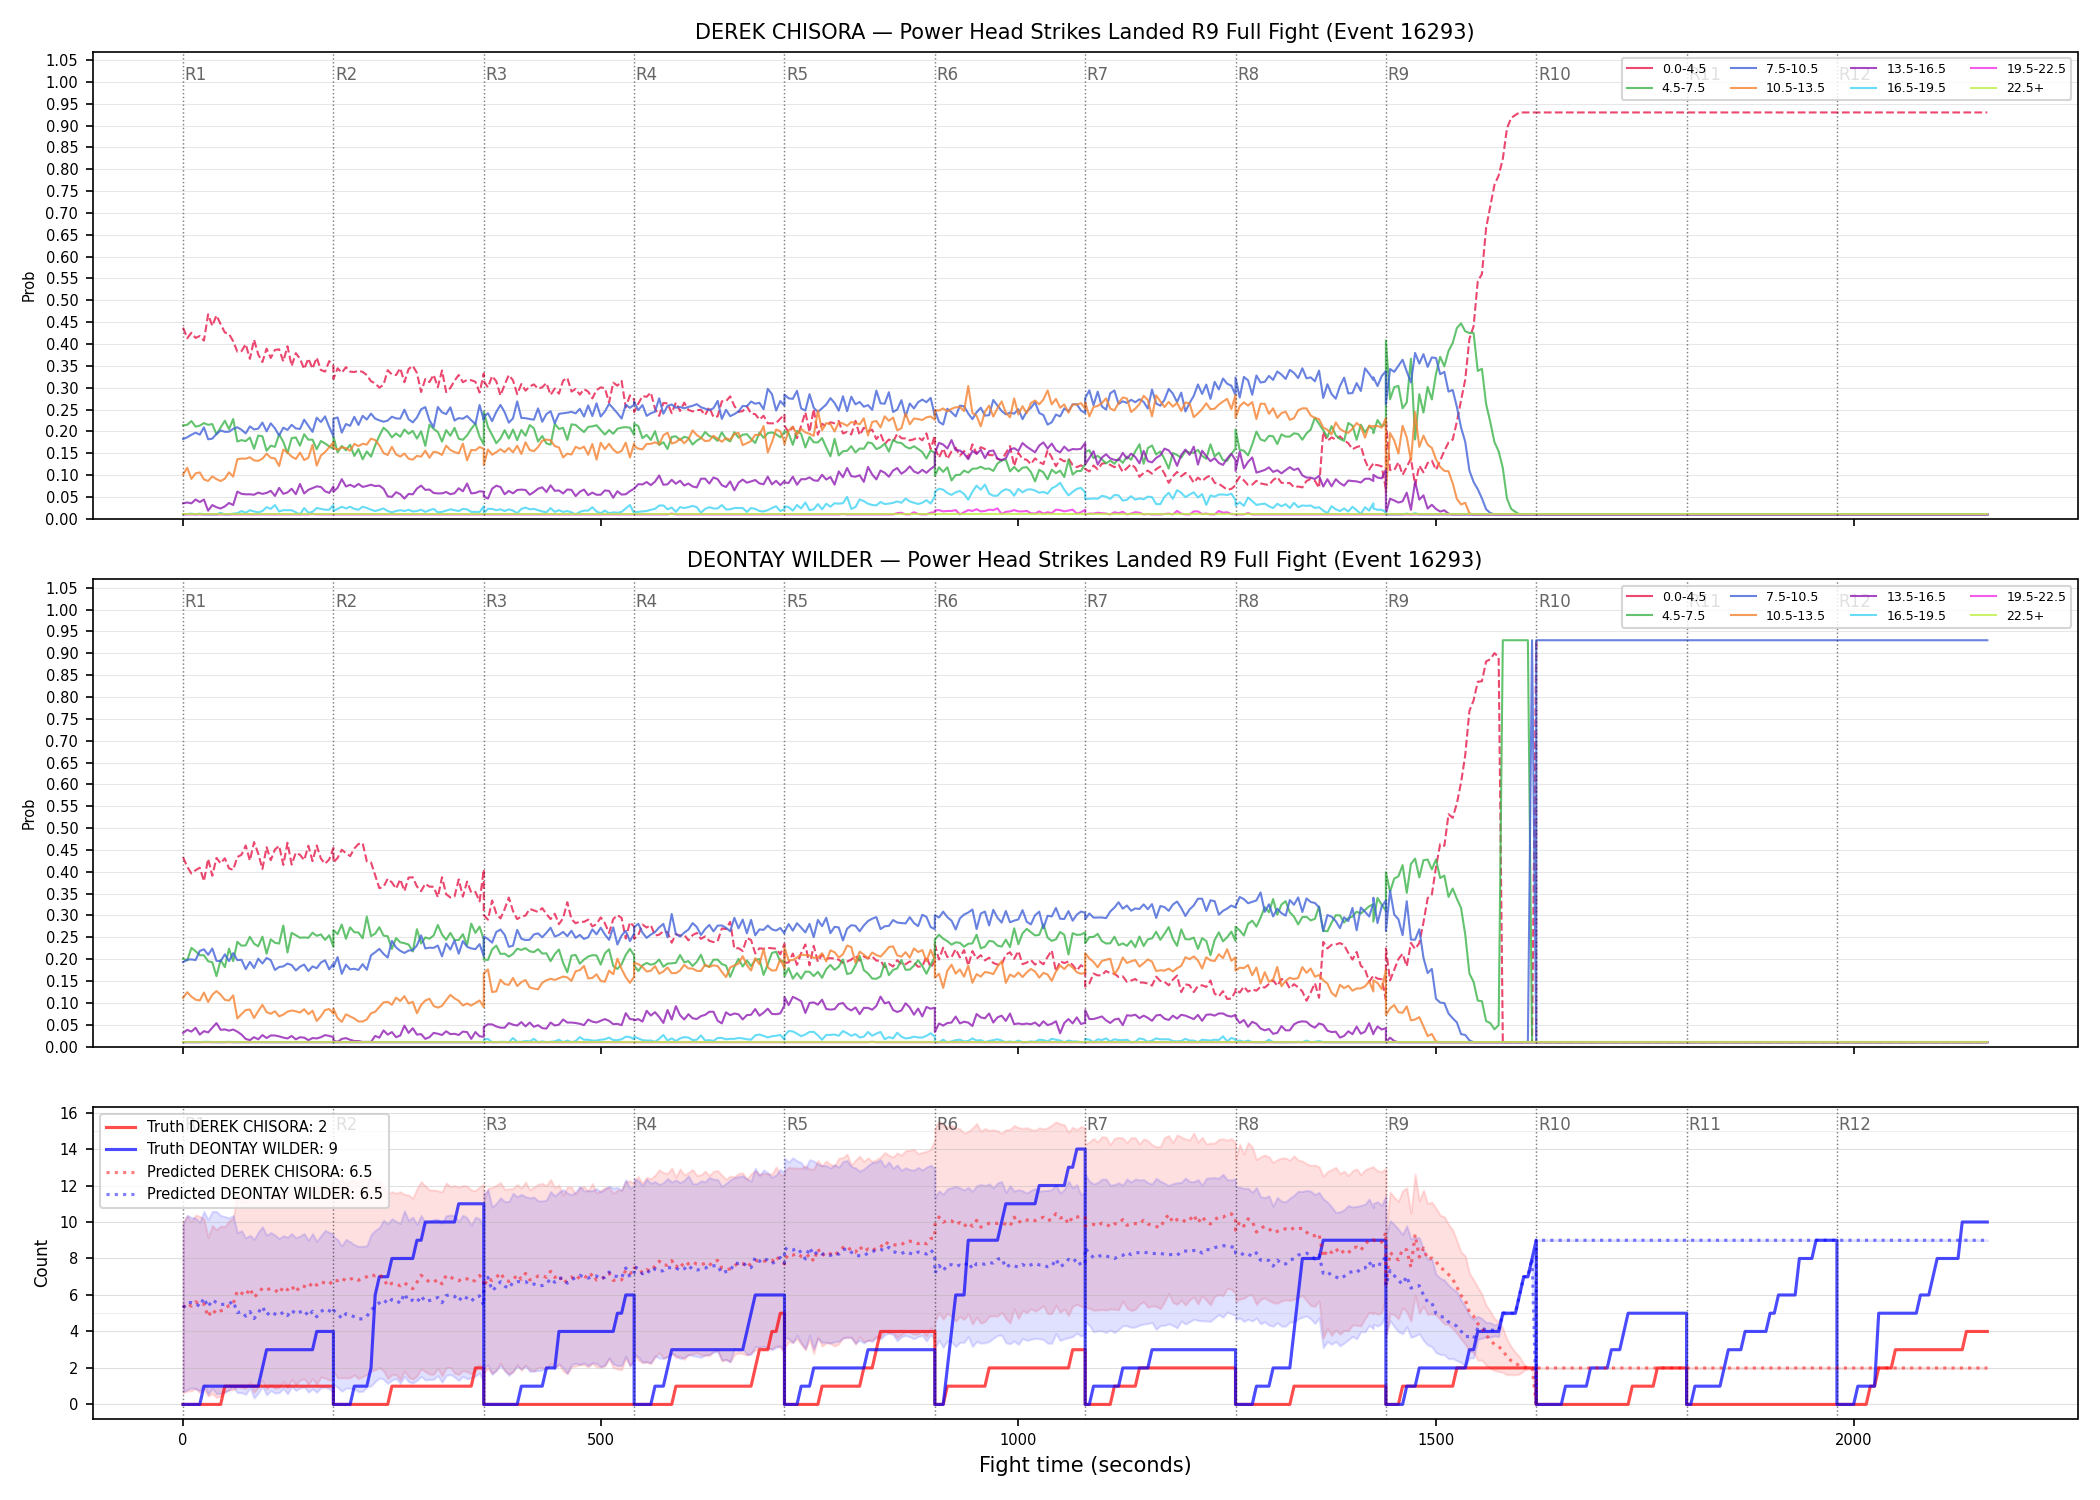Screen dimensions: 2100x1500
Task: Select the 7.5-10.5 legend entry in Chisora chart
Action: pyautogui.click(x=1774, y=69)
